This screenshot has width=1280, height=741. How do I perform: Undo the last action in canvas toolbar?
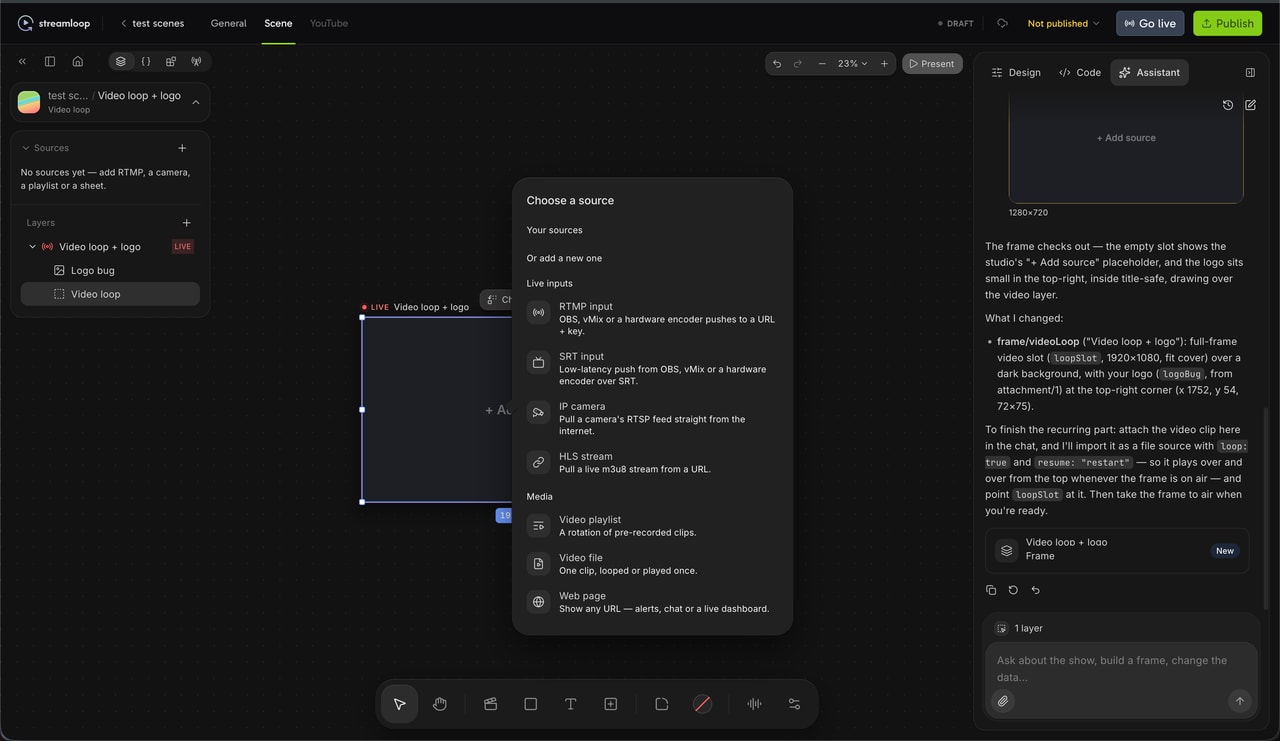click(x=777, y=64)
